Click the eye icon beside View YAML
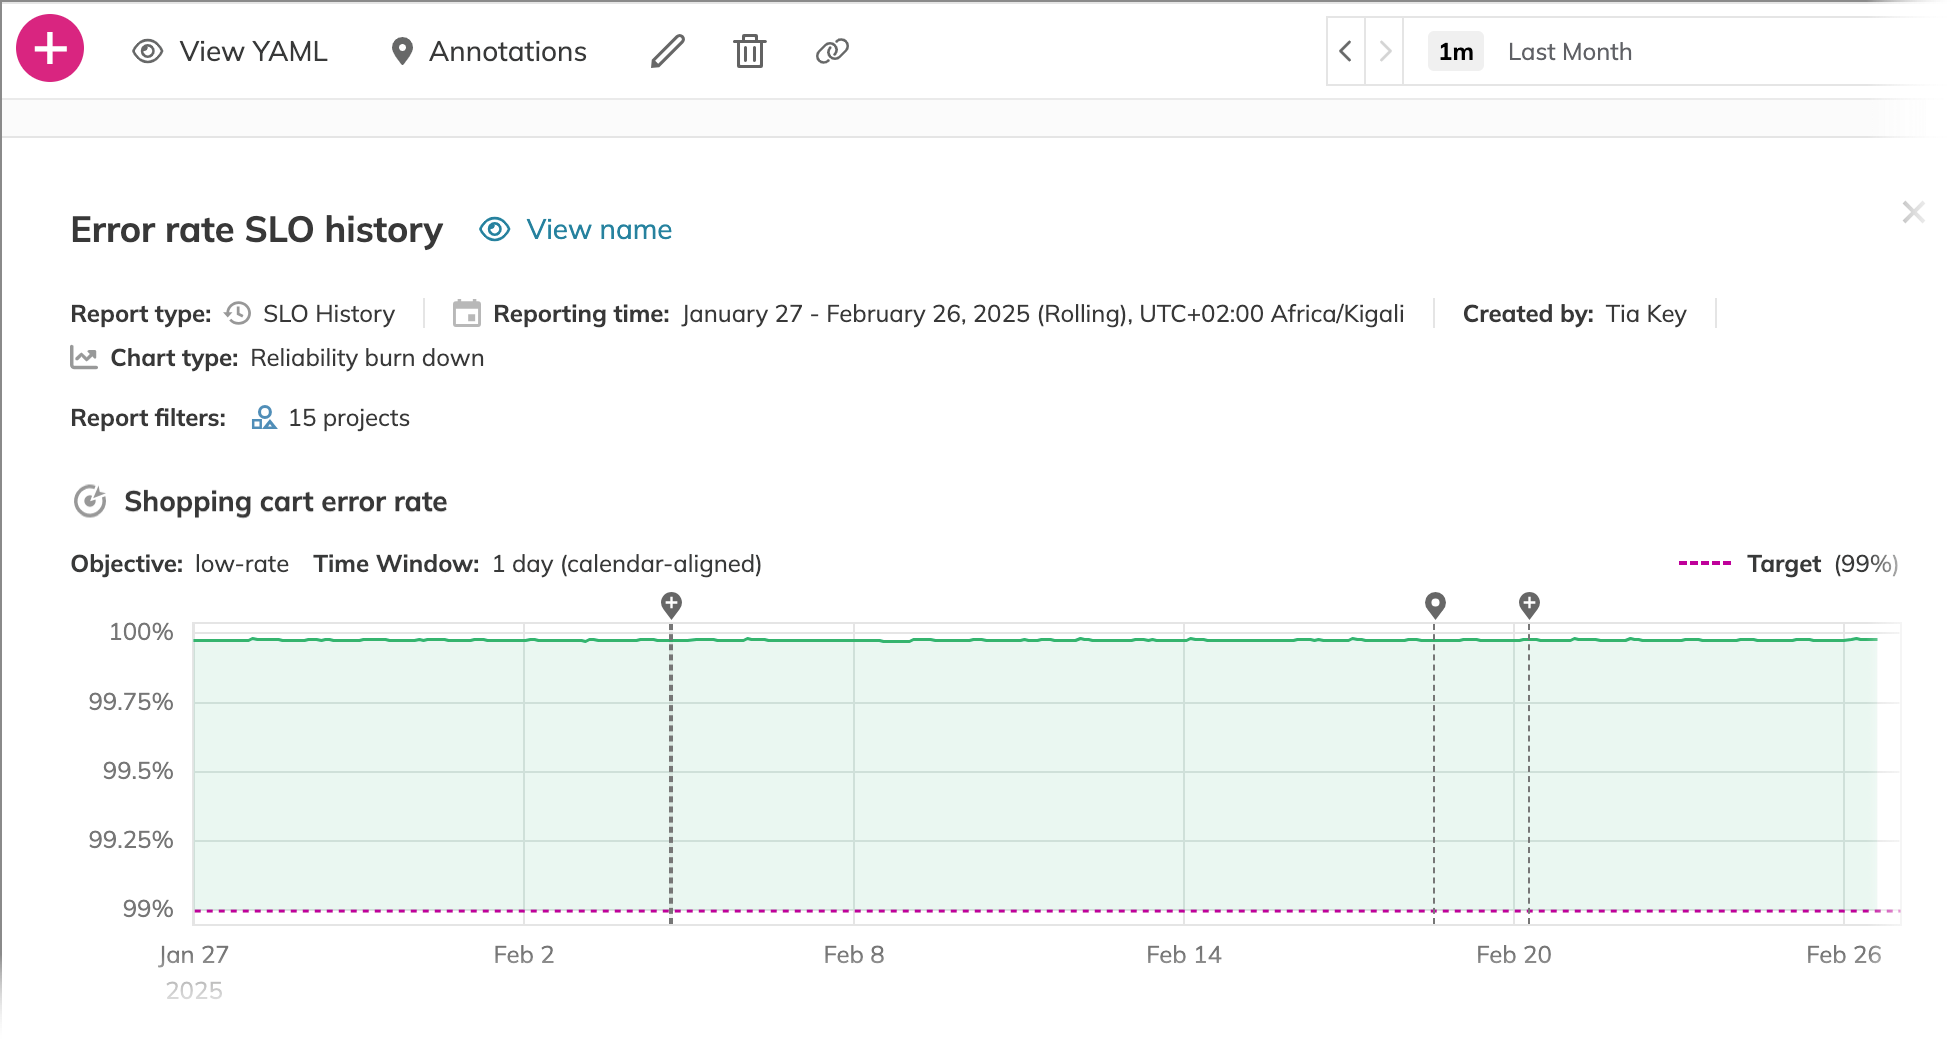This screenshot has height=1040, width=1952. click(x=148, y=51)
